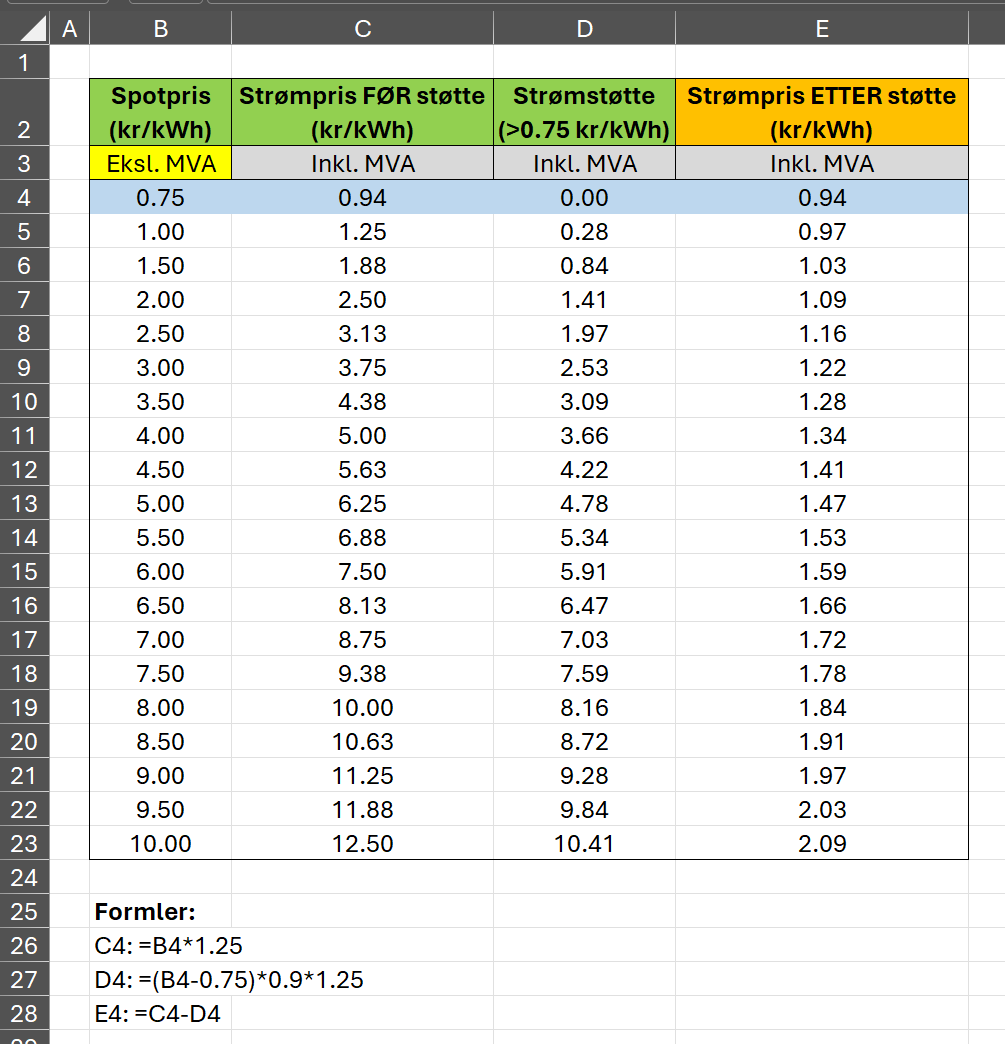This screenshot has height=1044, width=1005.
Task: Select cell C19 with value 10.00
Action: [362, 707]
